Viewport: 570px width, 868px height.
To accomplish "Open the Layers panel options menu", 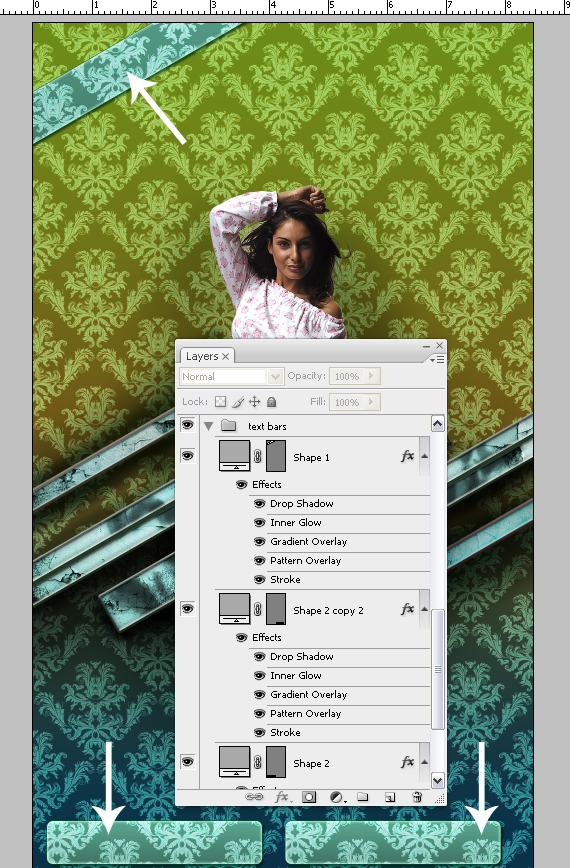I will pyautogui.click(x=437, y=360).
